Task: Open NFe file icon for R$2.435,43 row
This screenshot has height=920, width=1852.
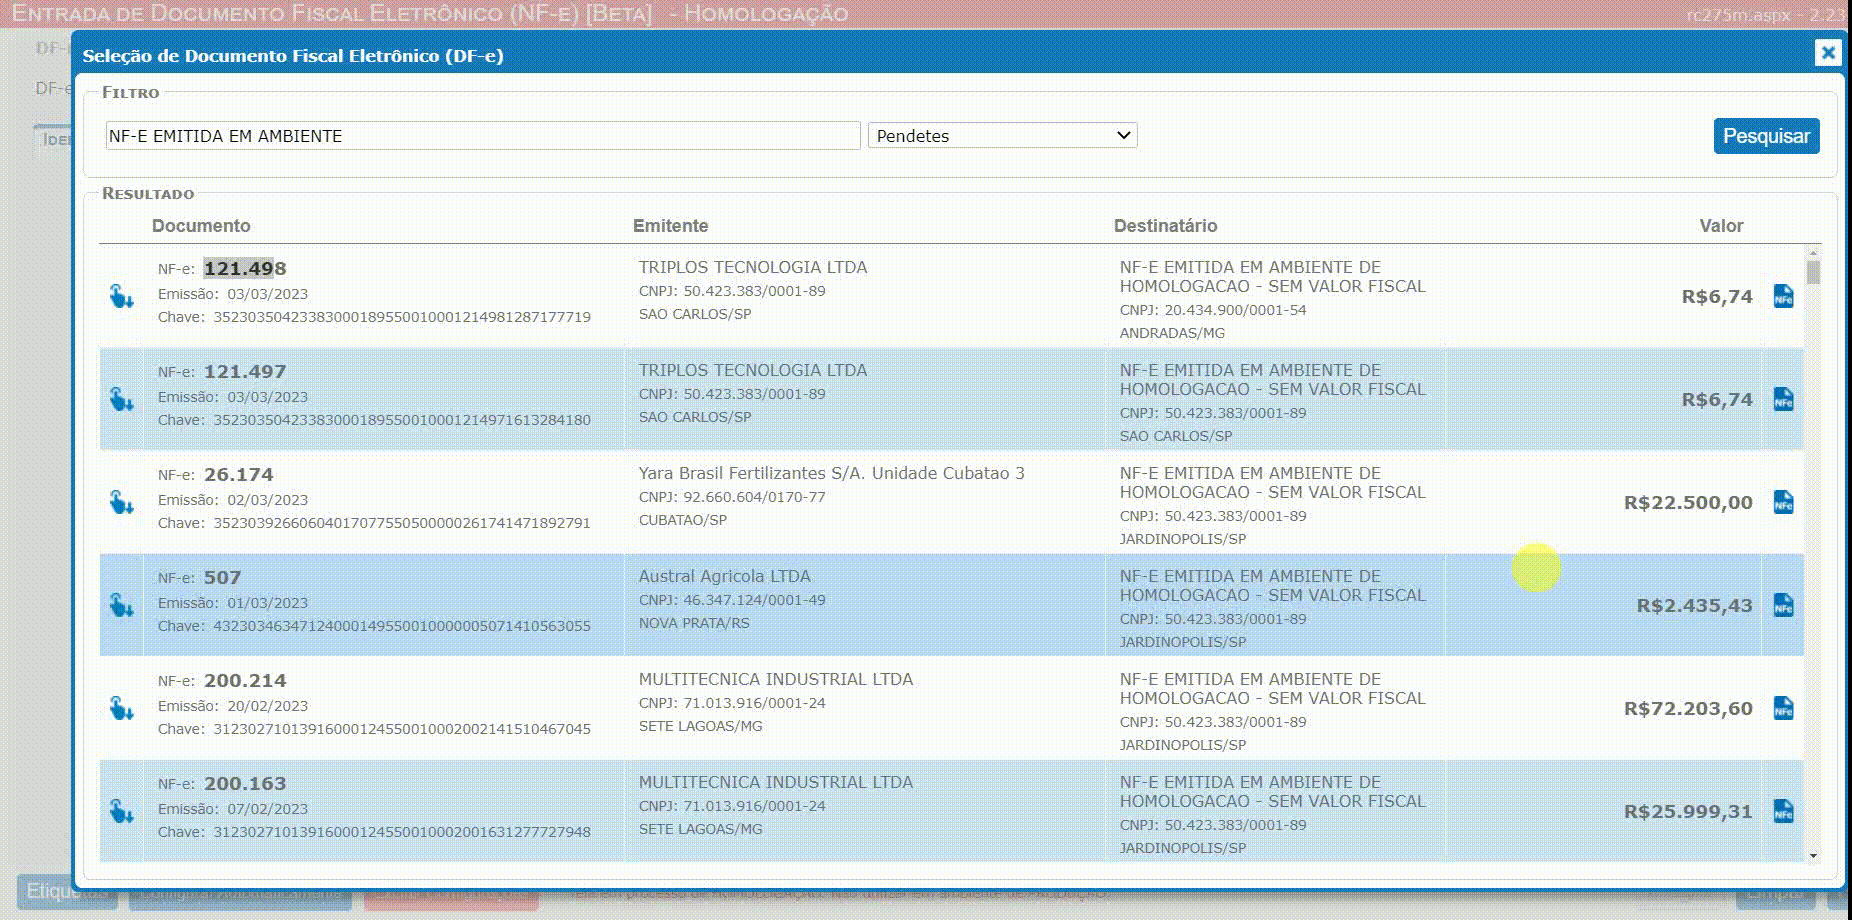Action: (x=1783, y=606)
